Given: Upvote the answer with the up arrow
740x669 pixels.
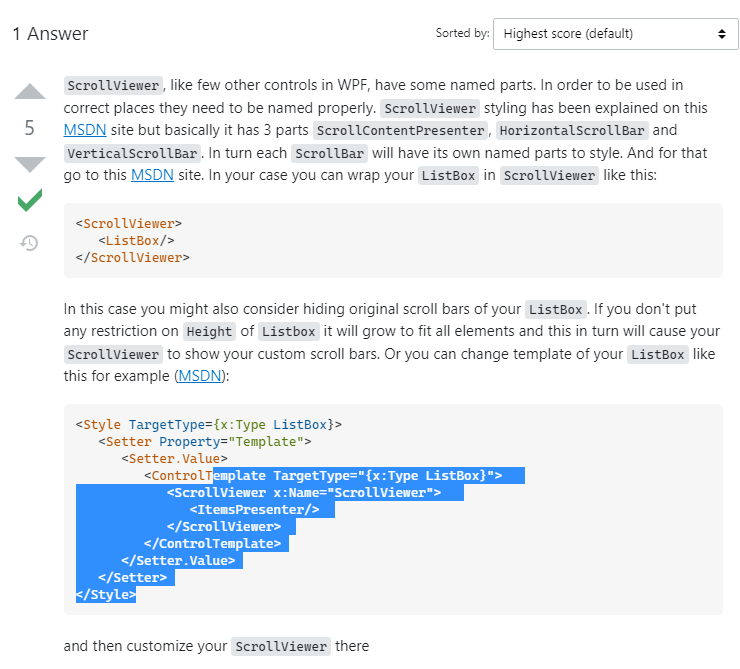Looking at the screenshot, I should pos(30,92).
